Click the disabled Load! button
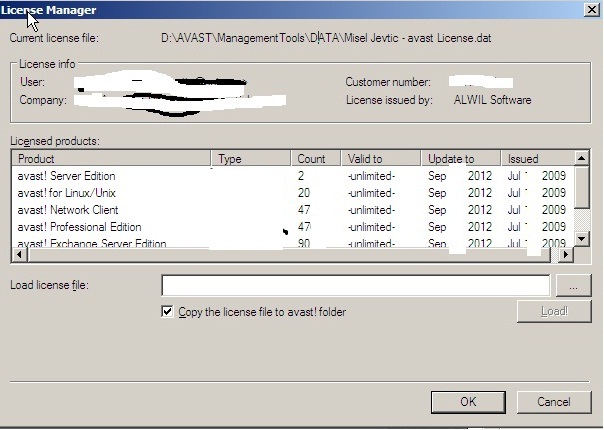 [554, 311]
